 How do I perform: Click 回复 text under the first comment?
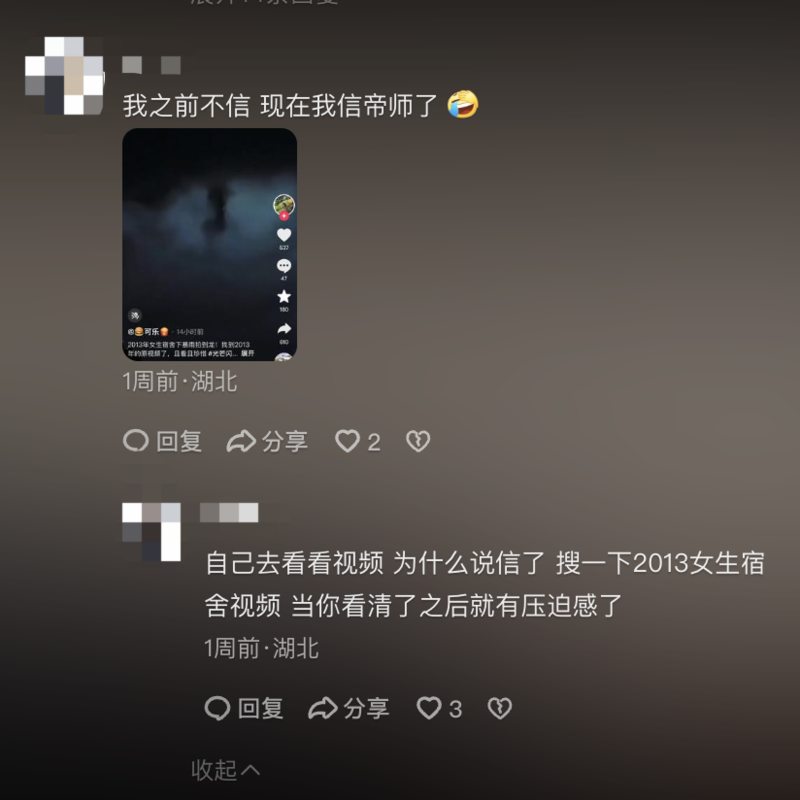pyautogui.click(x=179, y=441)
